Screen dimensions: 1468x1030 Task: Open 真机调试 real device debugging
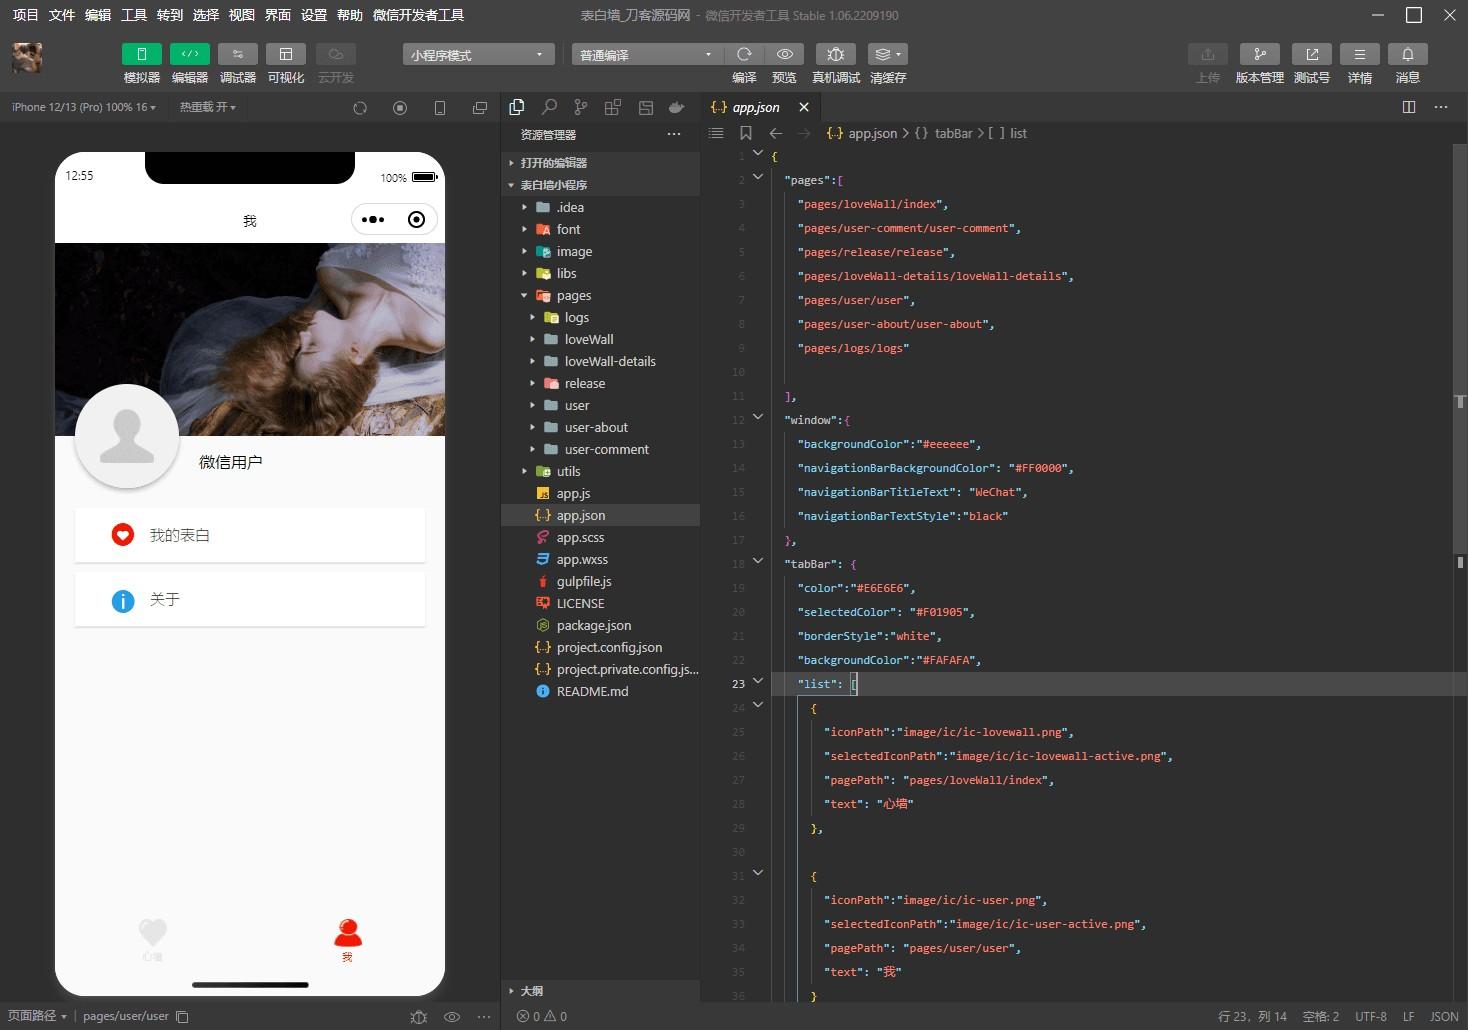coord(836,54)
